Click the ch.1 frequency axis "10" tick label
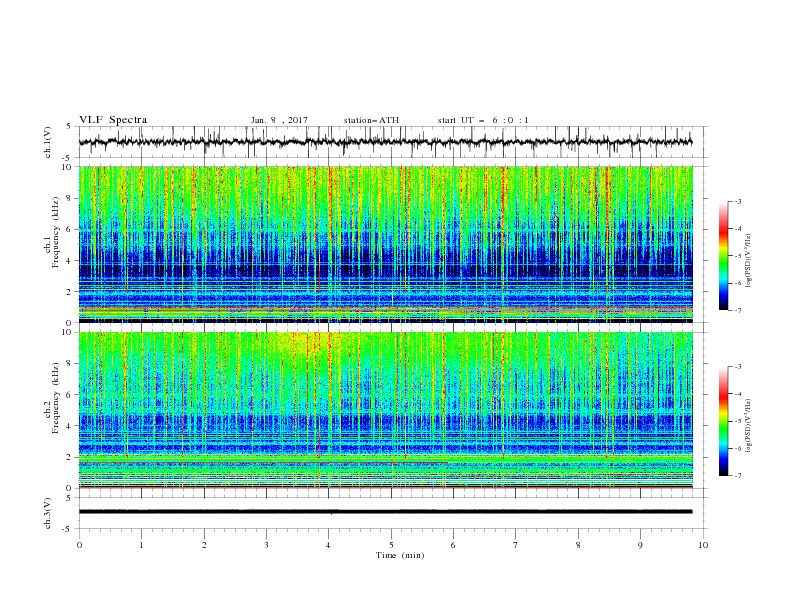This screenshot has height=612, width=792. tap(69, 167)
